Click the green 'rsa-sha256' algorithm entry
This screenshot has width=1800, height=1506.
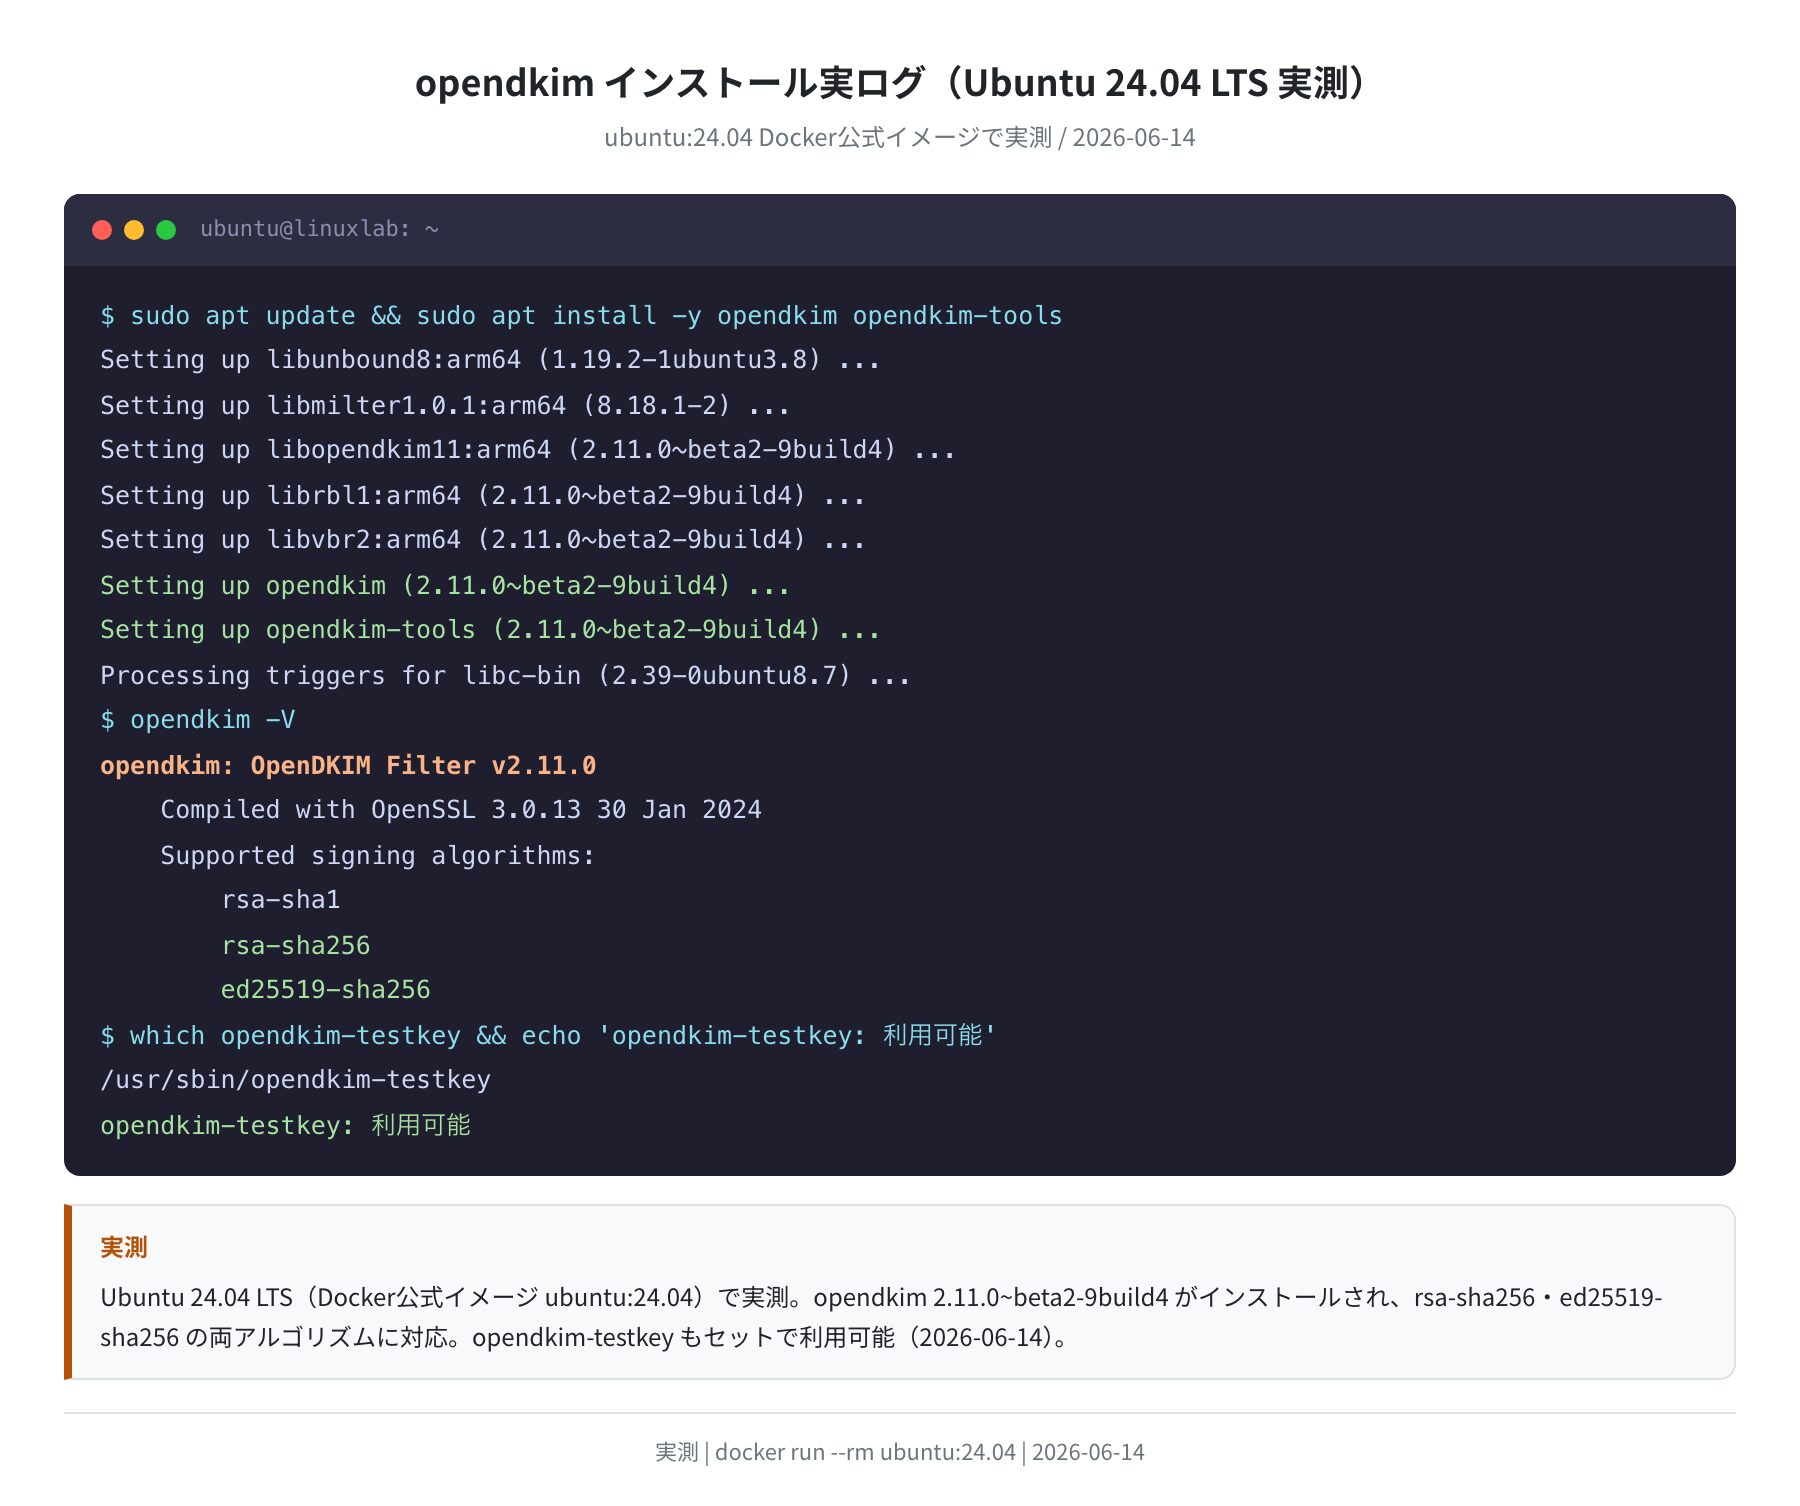click(296, 945)
